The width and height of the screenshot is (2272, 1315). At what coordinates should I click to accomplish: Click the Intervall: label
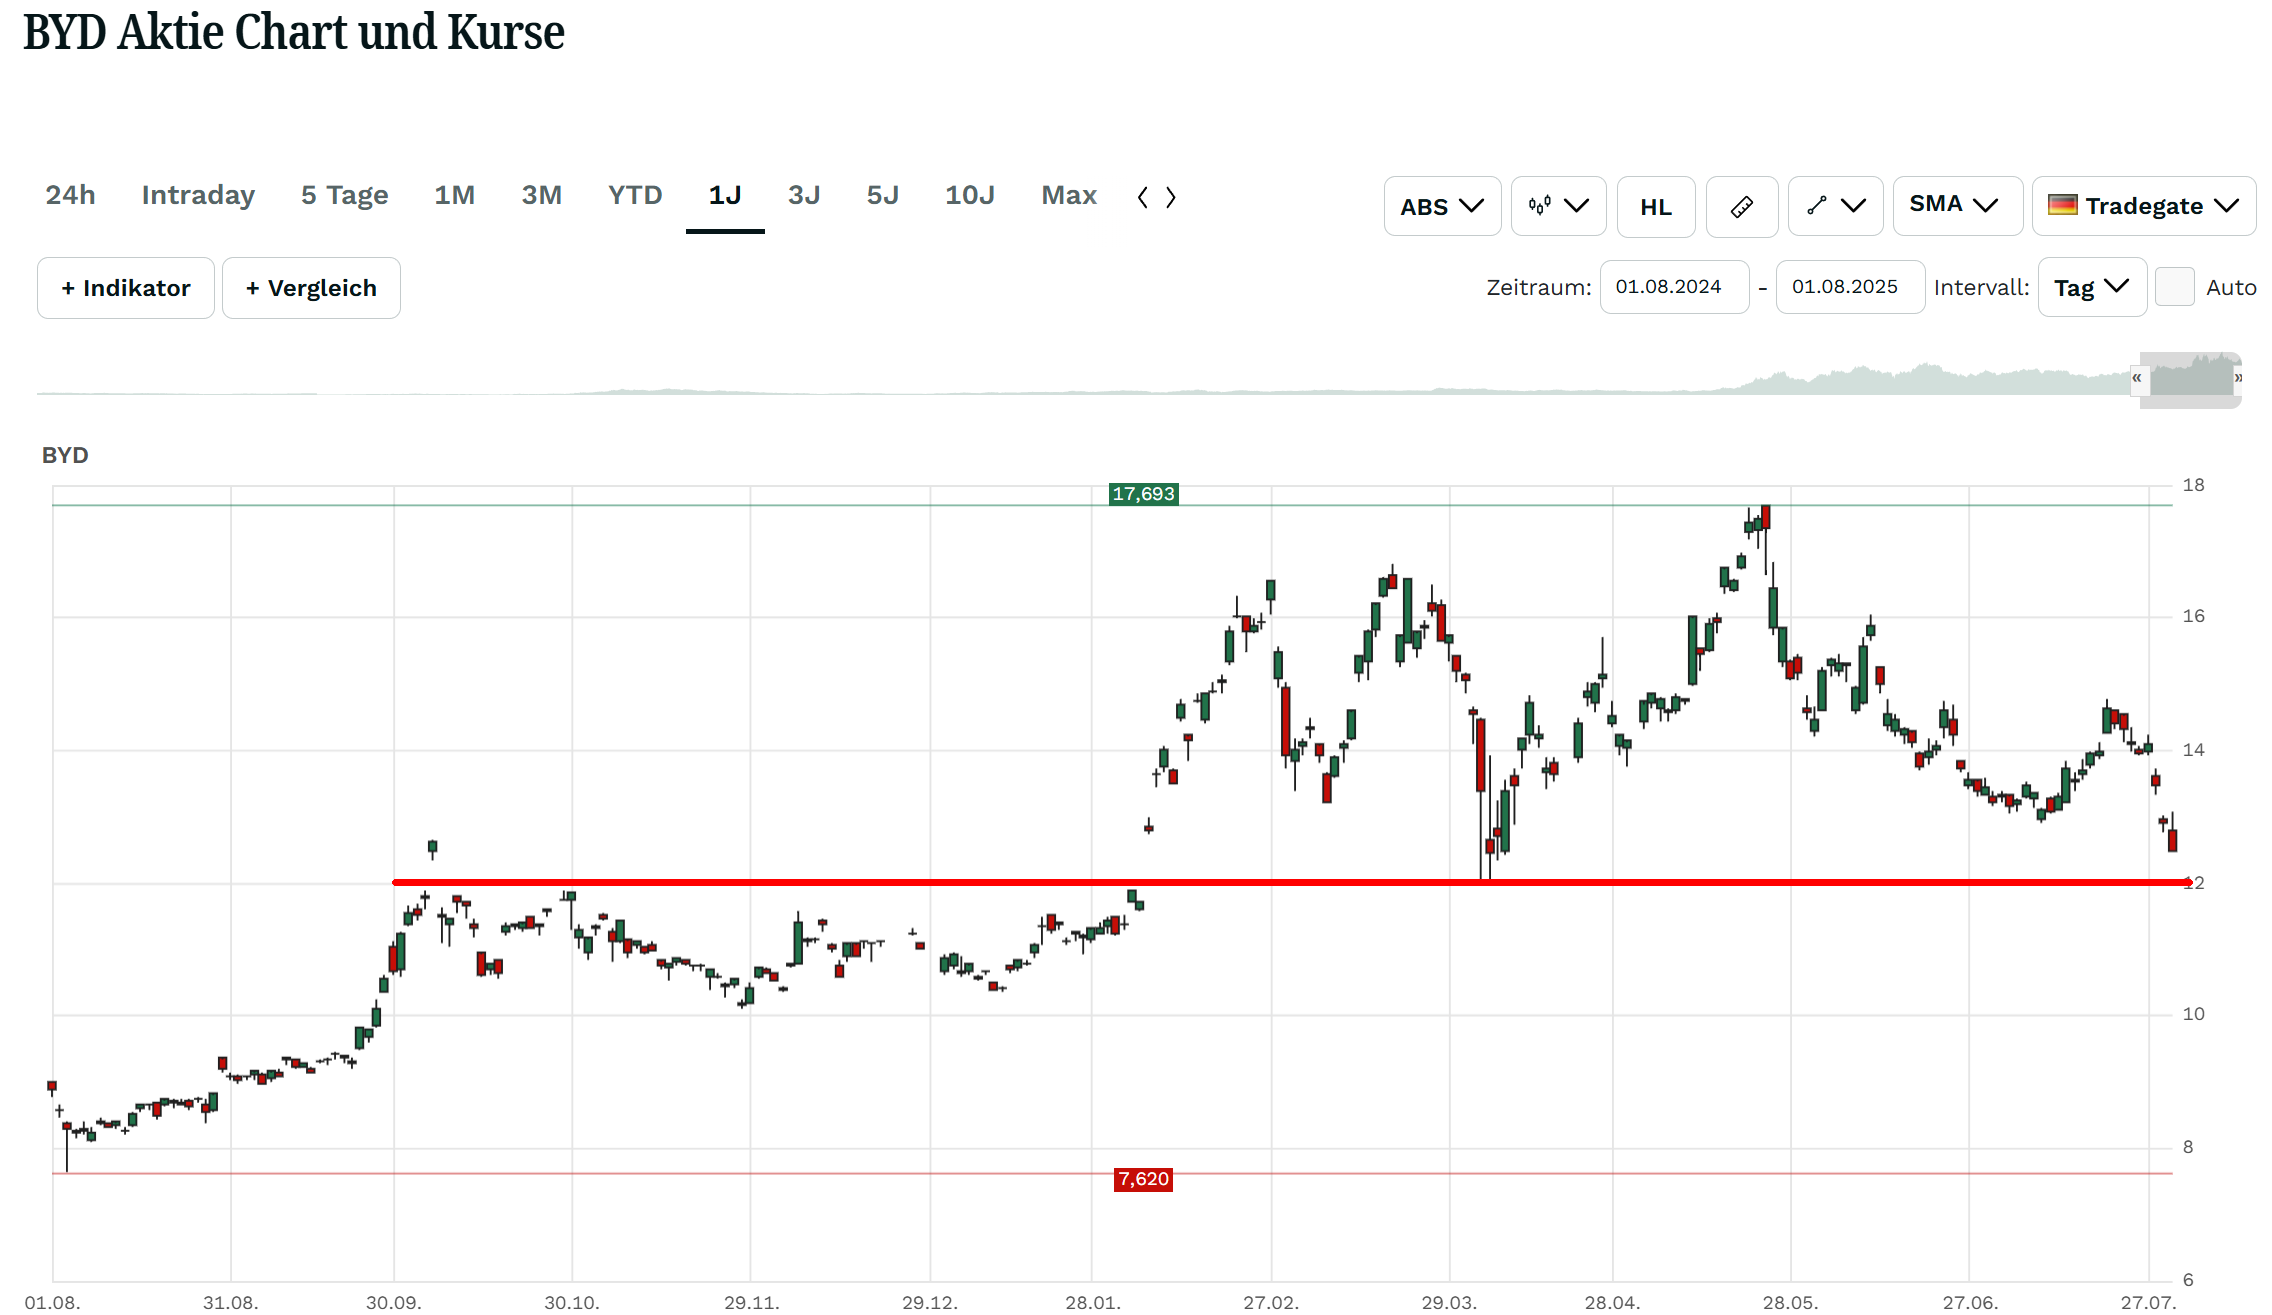click(x=1981, y=288)
